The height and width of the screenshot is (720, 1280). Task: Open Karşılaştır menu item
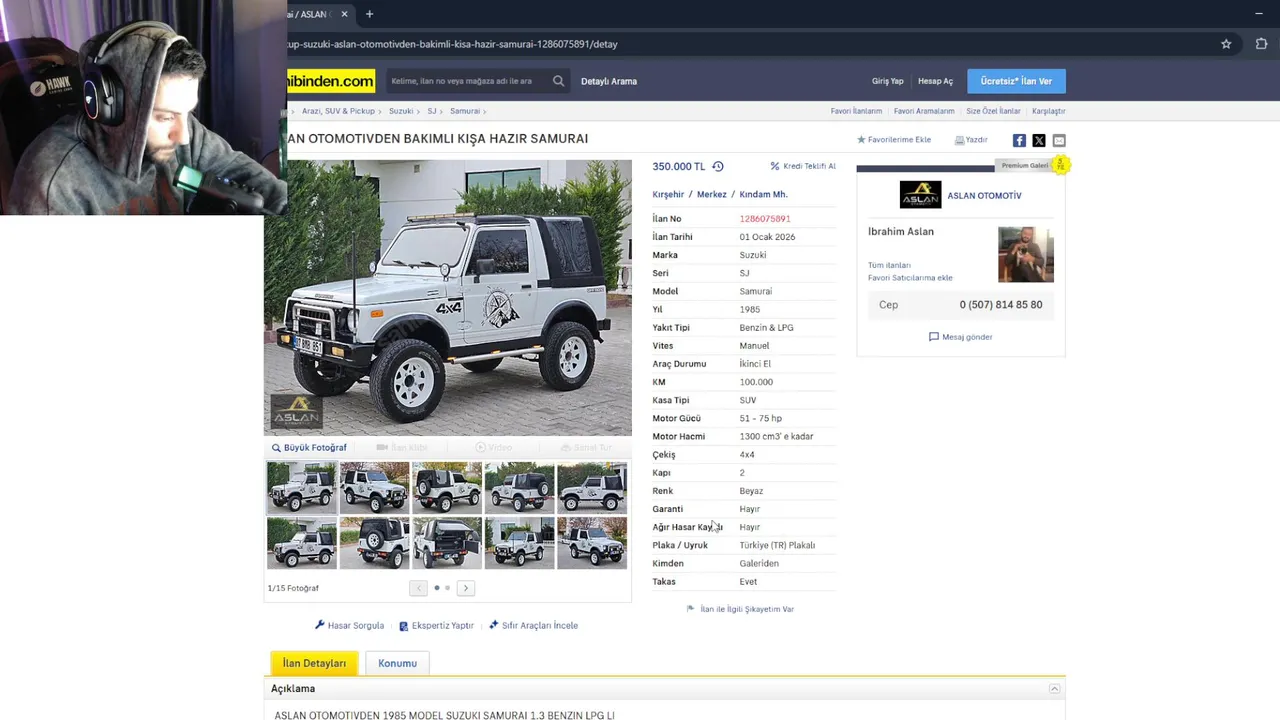1049,111
